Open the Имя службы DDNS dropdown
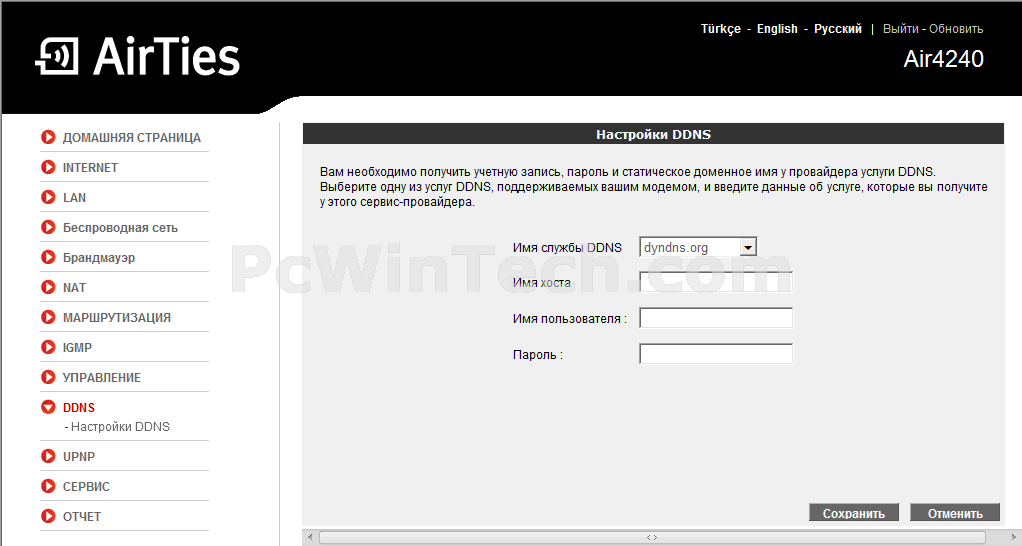The height and width of the screenshot is (546, 1022). (x=698, y=247)
